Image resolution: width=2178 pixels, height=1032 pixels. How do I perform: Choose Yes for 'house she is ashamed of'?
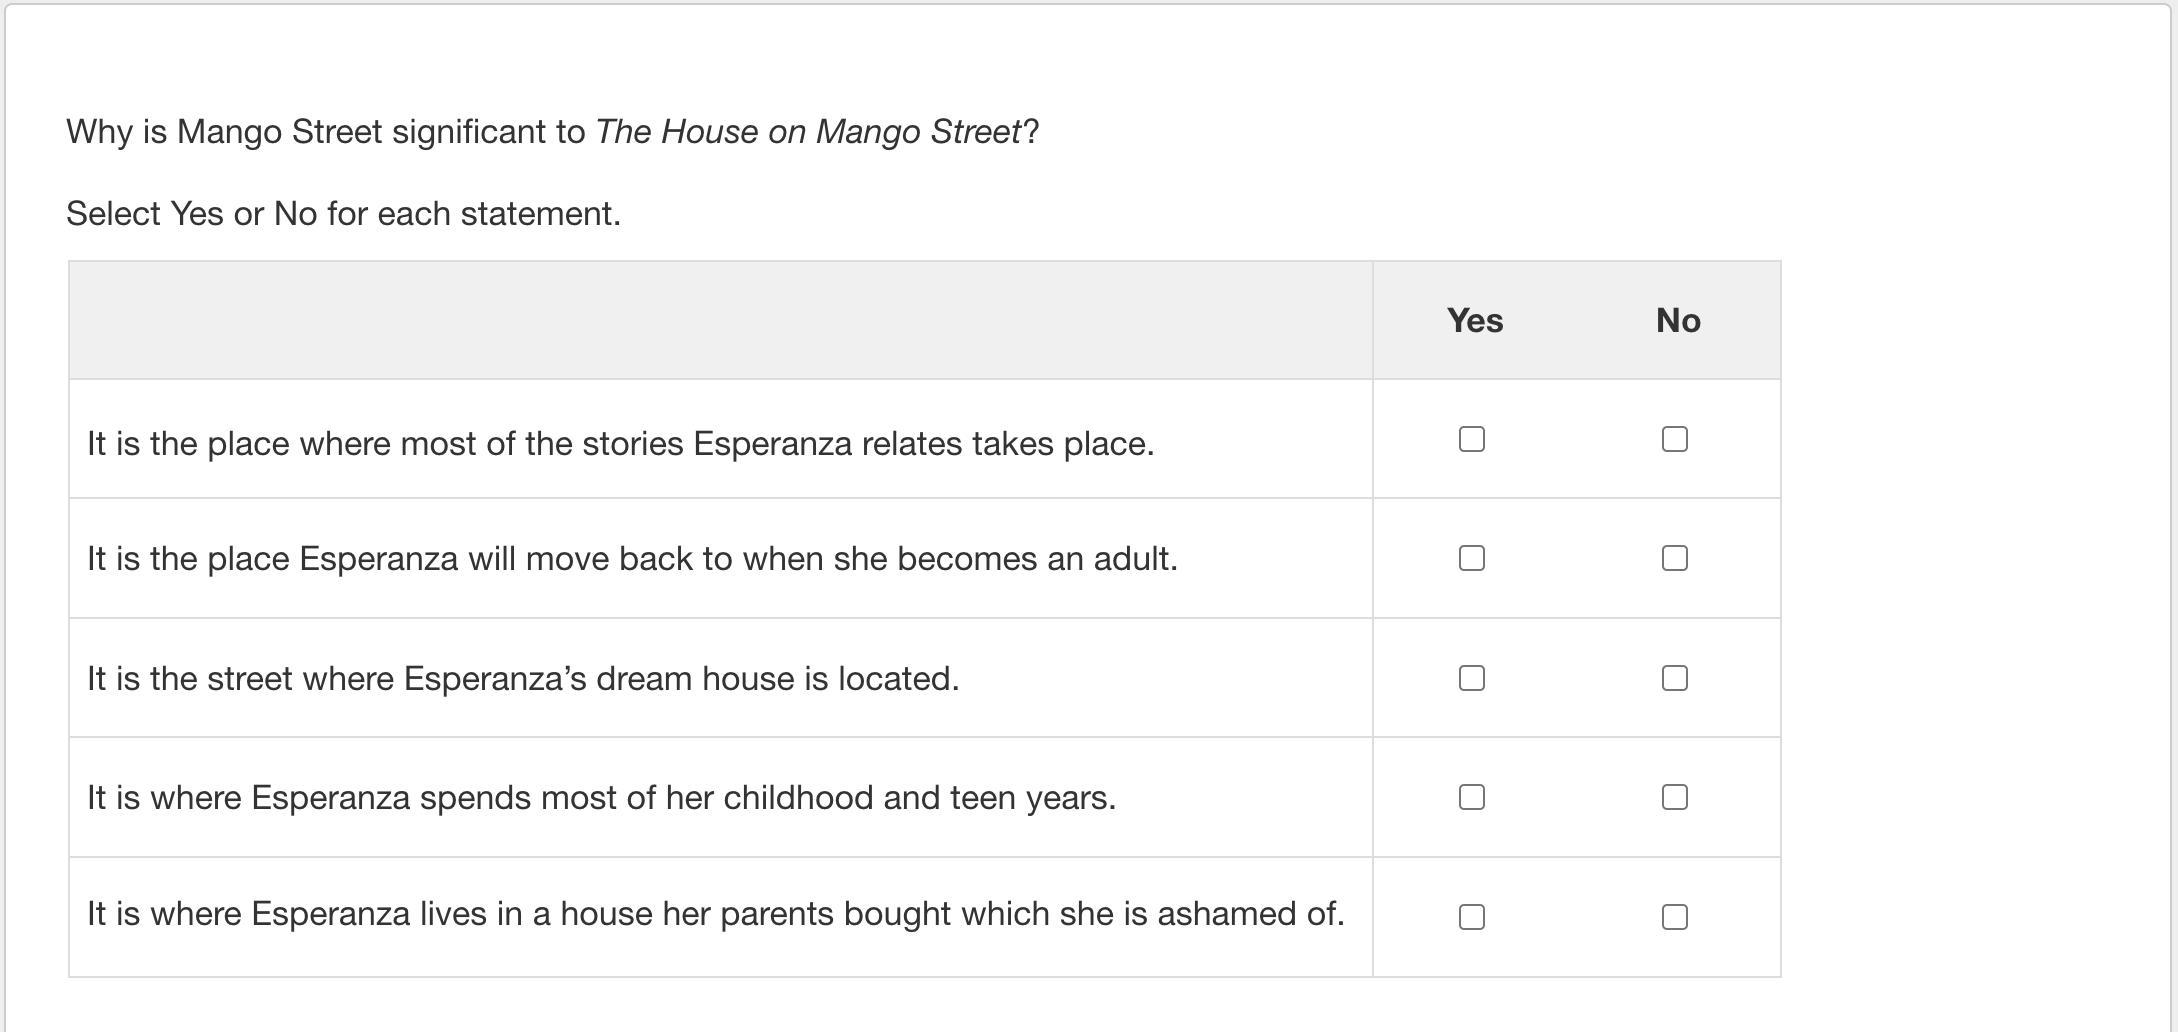[1471, 917]
